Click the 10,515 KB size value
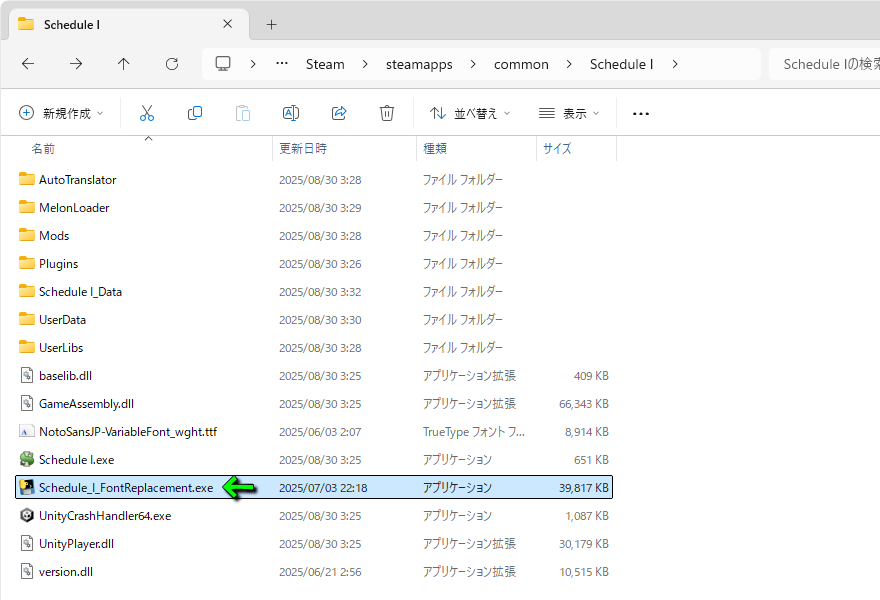 pyautogui.click(x=584, y=572)
